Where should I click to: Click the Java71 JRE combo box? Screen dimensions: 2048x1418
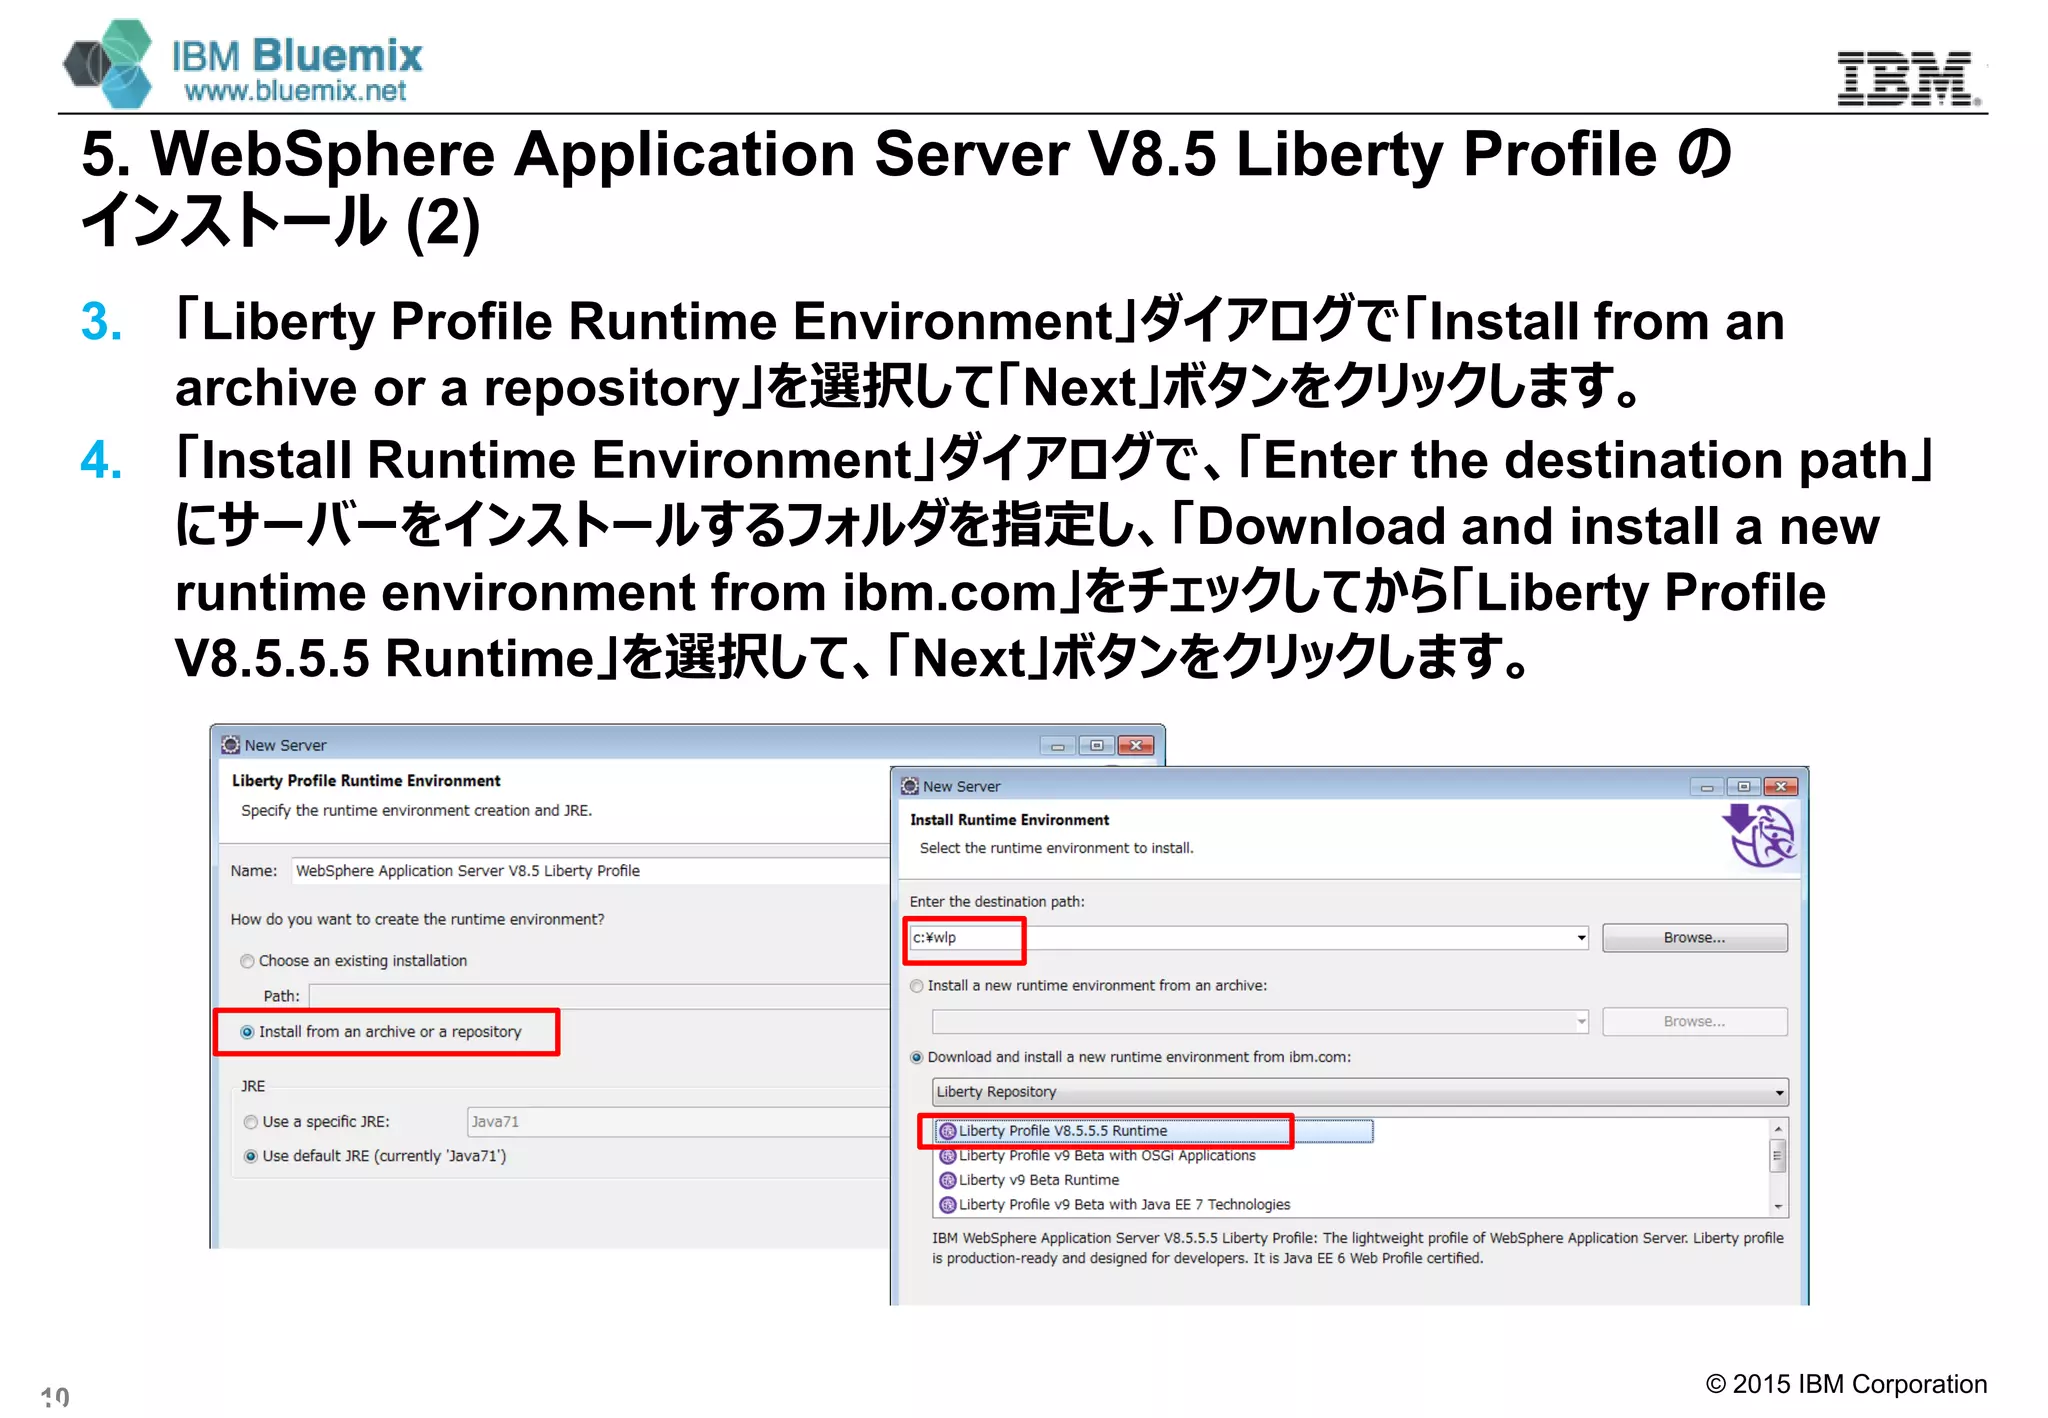[678, 1122]
